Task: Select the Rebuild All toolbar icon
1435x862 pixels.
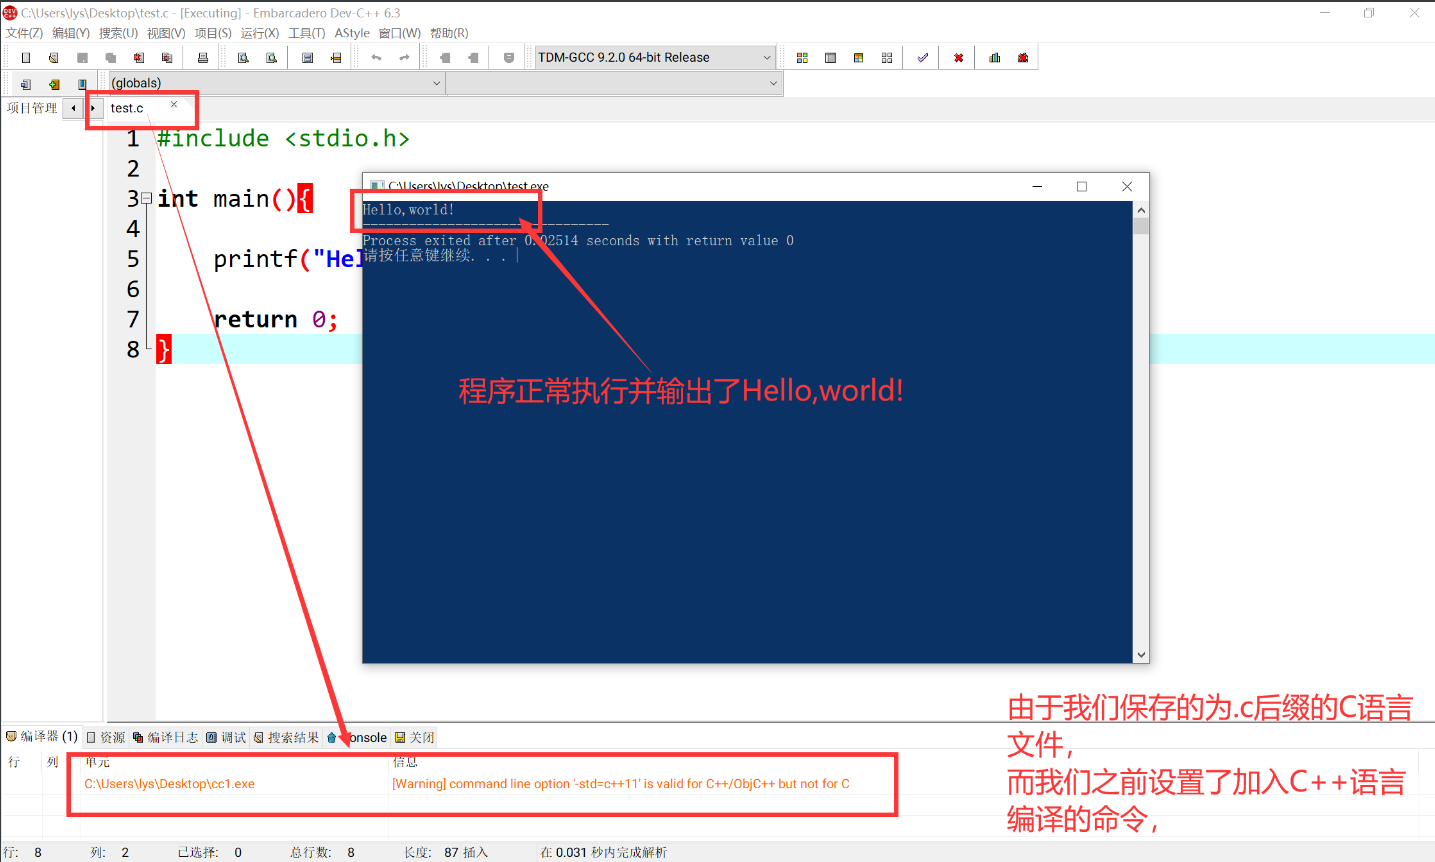Action: [886, 57]
